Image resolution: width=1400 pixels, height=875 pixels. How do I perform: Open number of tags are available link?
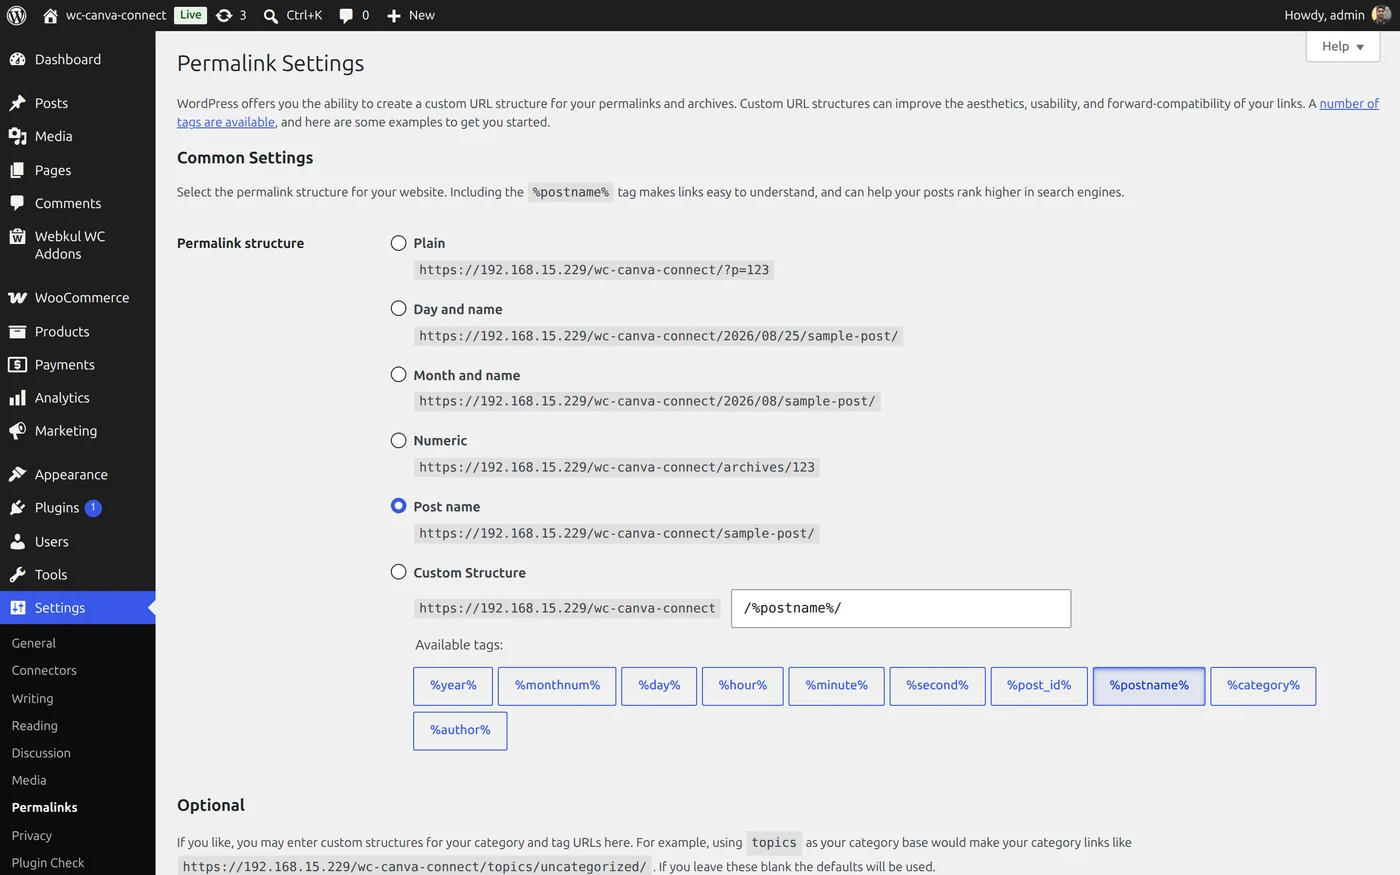(x=1349, y=103)
